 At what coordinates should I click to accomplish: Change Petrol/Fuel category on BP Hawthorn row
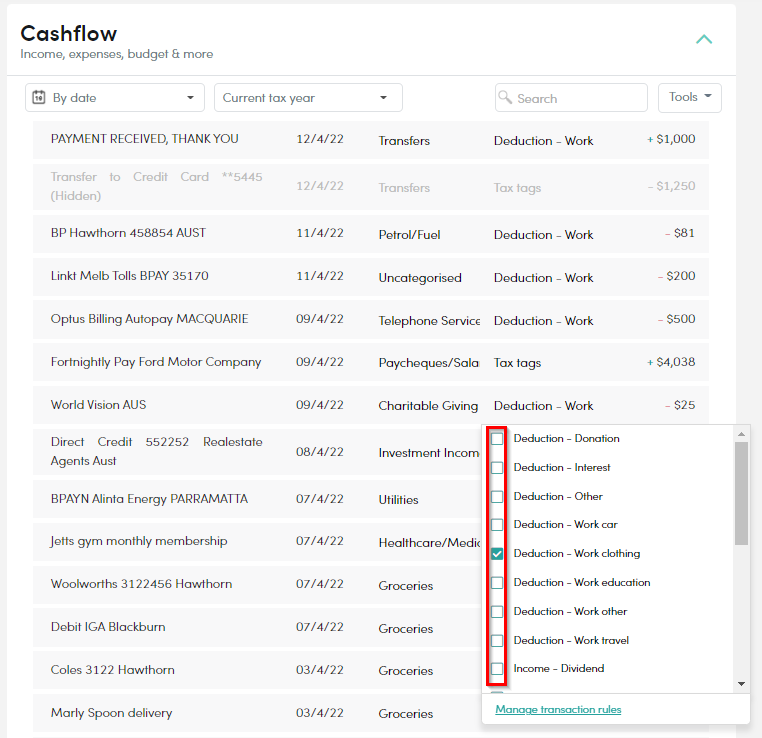coord(409,235)
